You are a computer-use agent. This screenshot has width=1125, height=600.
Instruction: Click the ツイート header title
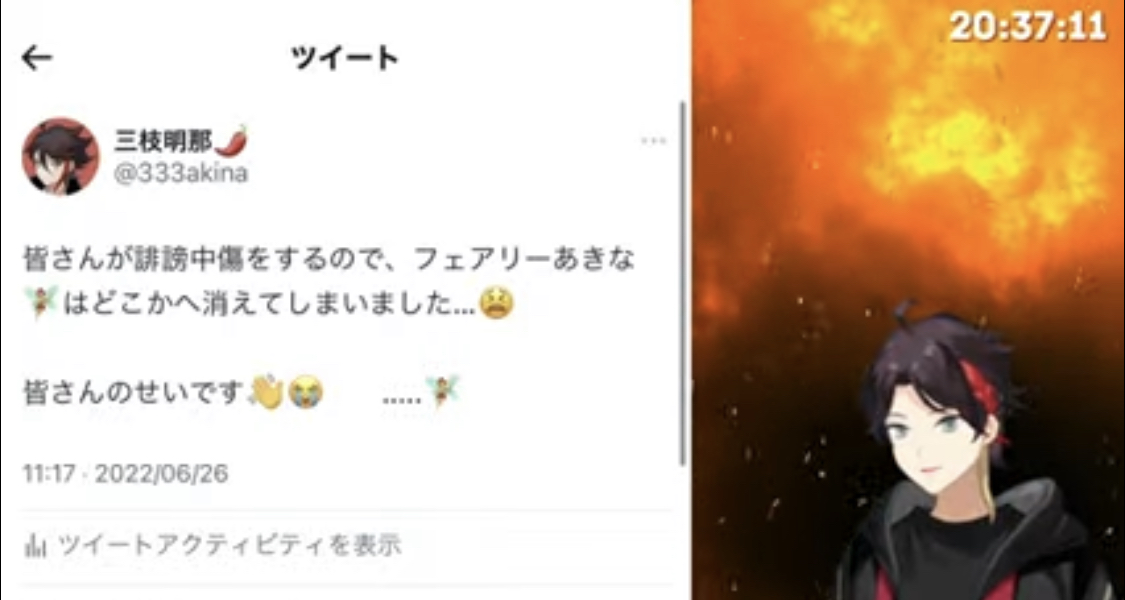click(344, 58)
